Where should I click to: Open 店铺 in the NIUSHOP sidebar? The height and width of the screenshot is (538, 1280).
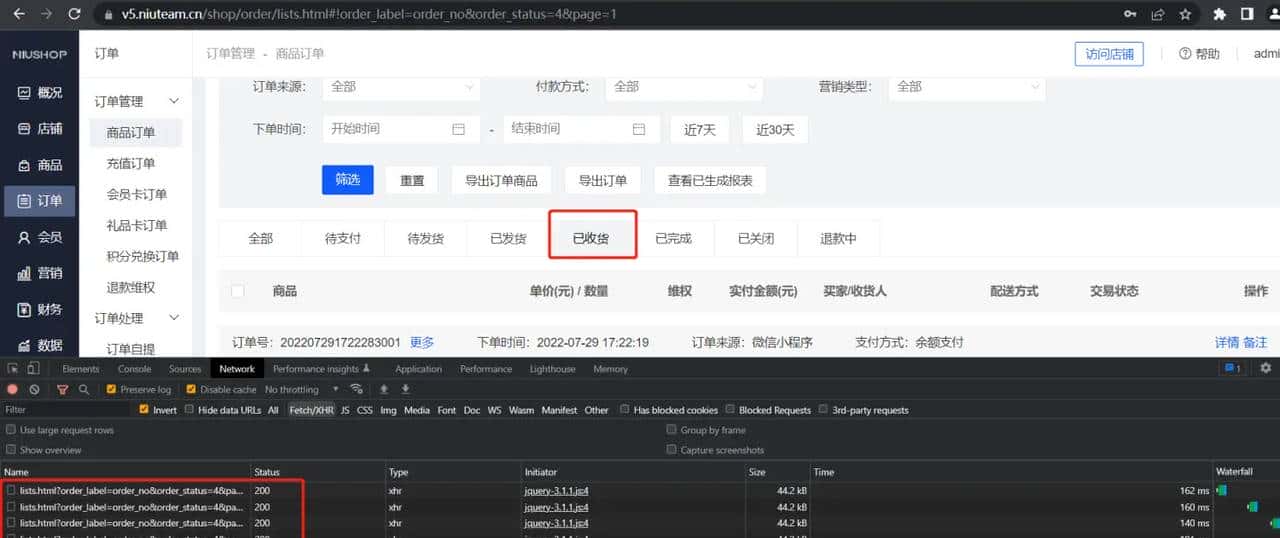39,129
